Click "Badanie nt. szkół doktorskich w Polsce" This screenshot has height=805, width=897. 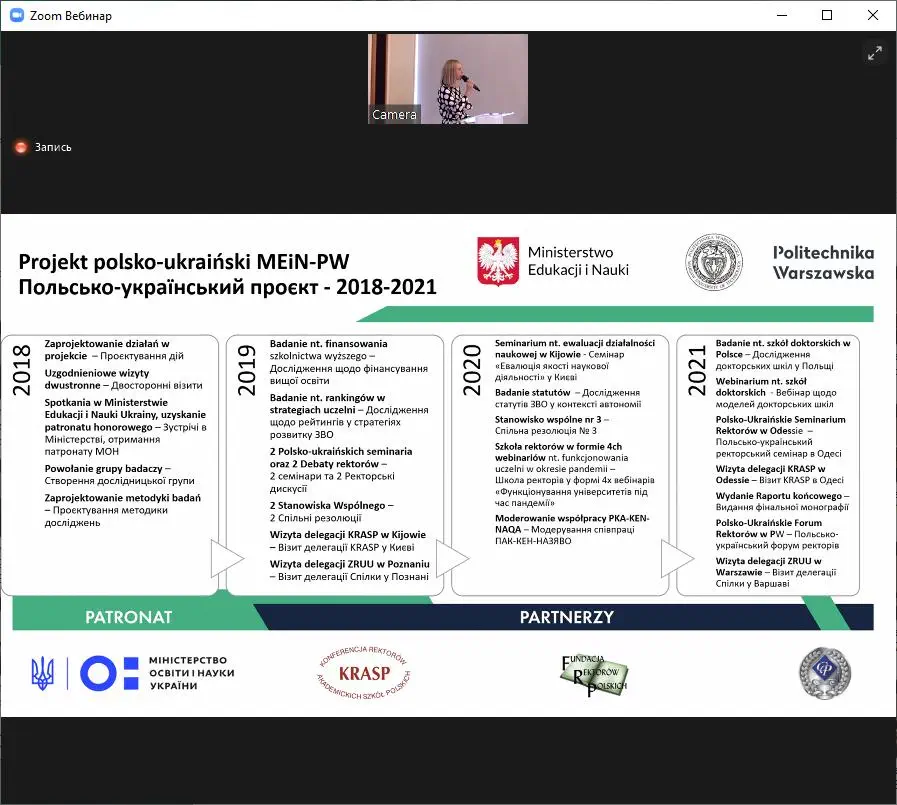(783, 348)
